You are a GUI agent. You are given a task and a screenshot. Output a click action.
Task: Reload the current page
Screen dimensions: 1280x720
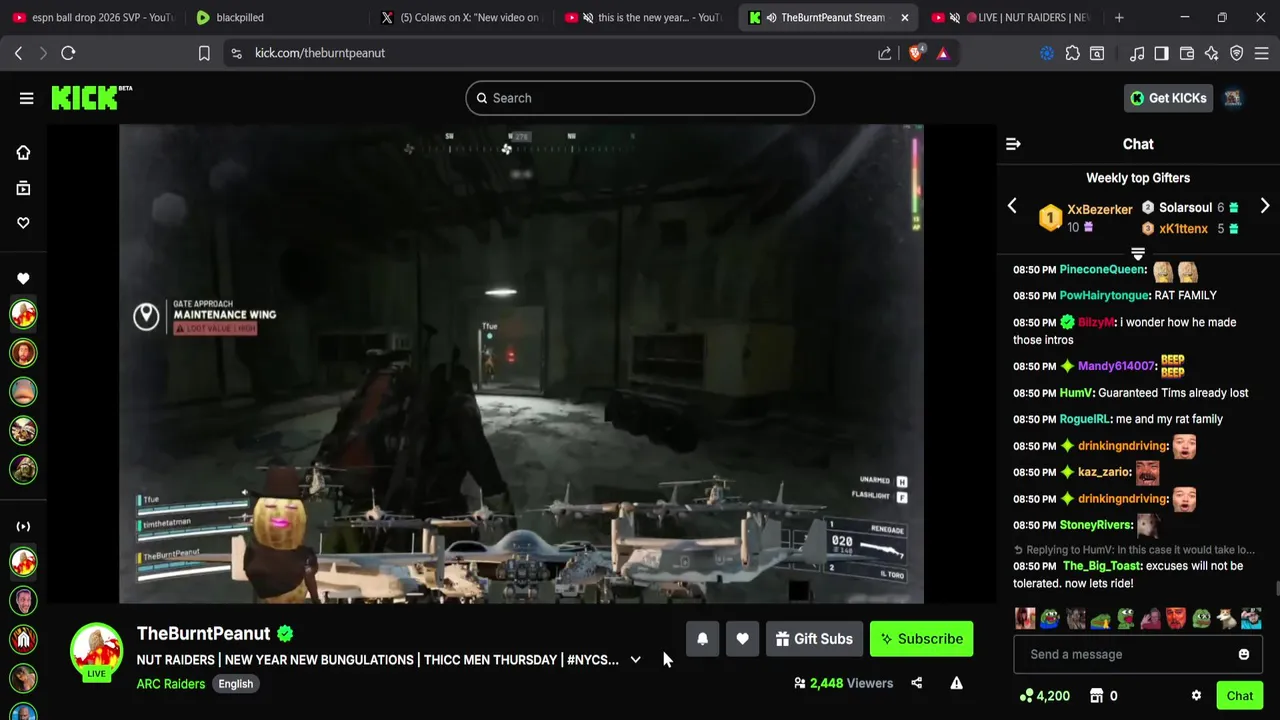coord(68,53)
